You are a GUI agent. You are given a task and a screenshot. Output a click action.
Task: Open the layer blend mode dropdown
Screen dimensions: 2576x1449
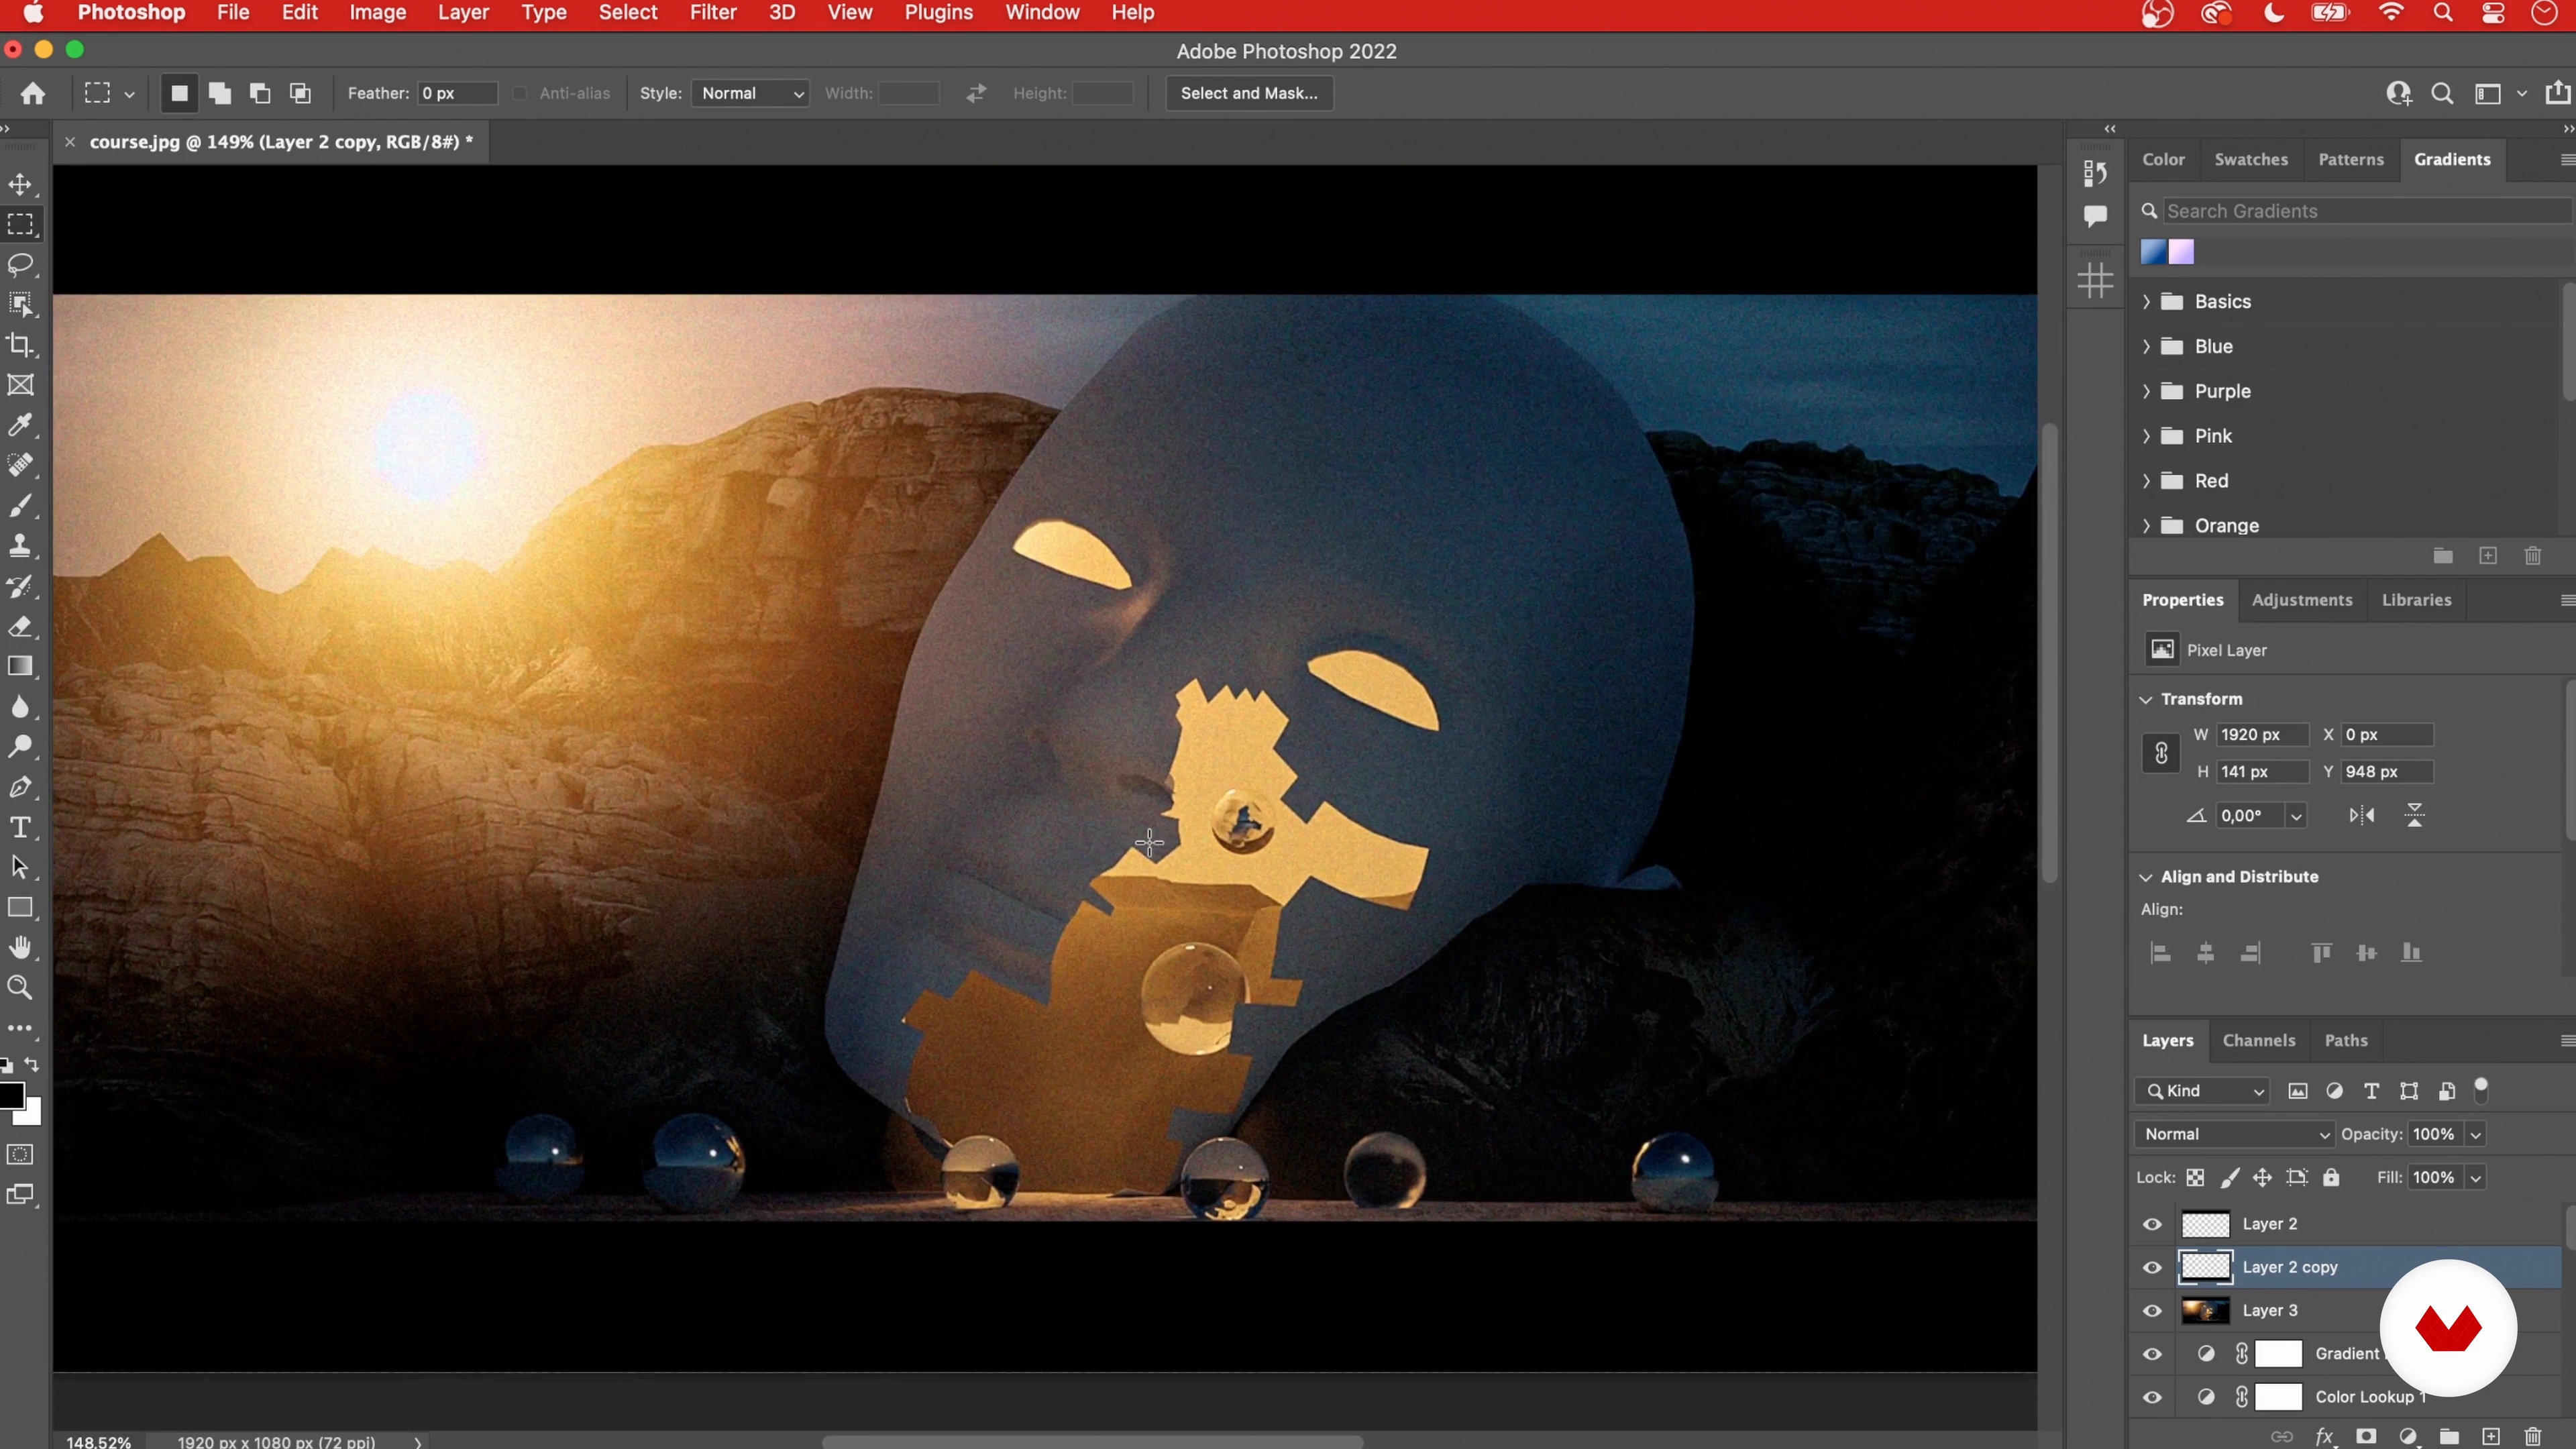tap(2235, 1134)
